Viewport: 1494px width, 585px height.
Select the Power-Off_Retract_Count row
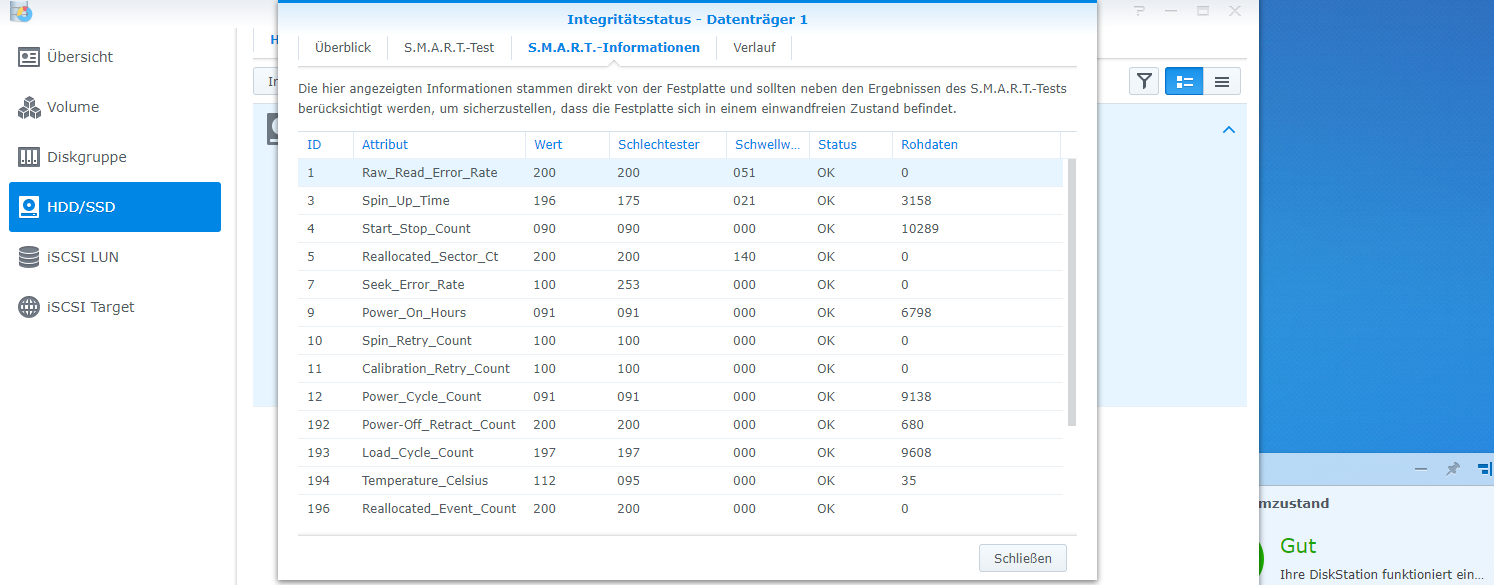(680, 425)
